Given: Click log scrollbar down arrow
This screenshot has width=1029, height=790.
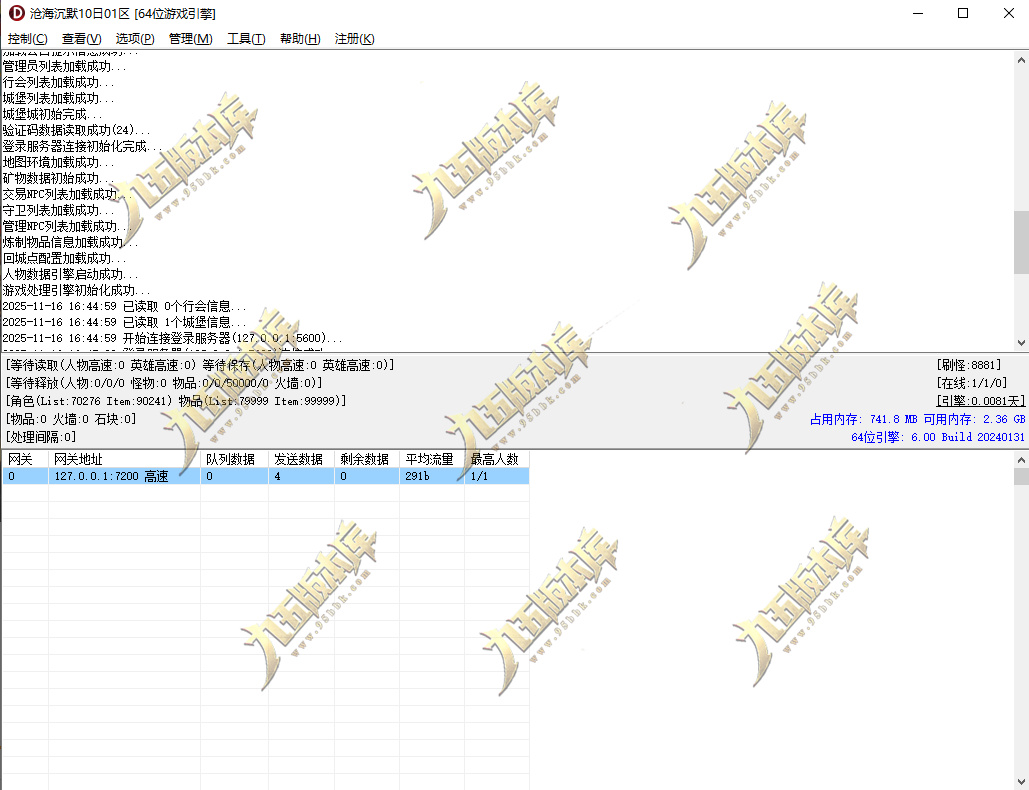Looking at the screenshot, I should click(x=1021, y=343).
